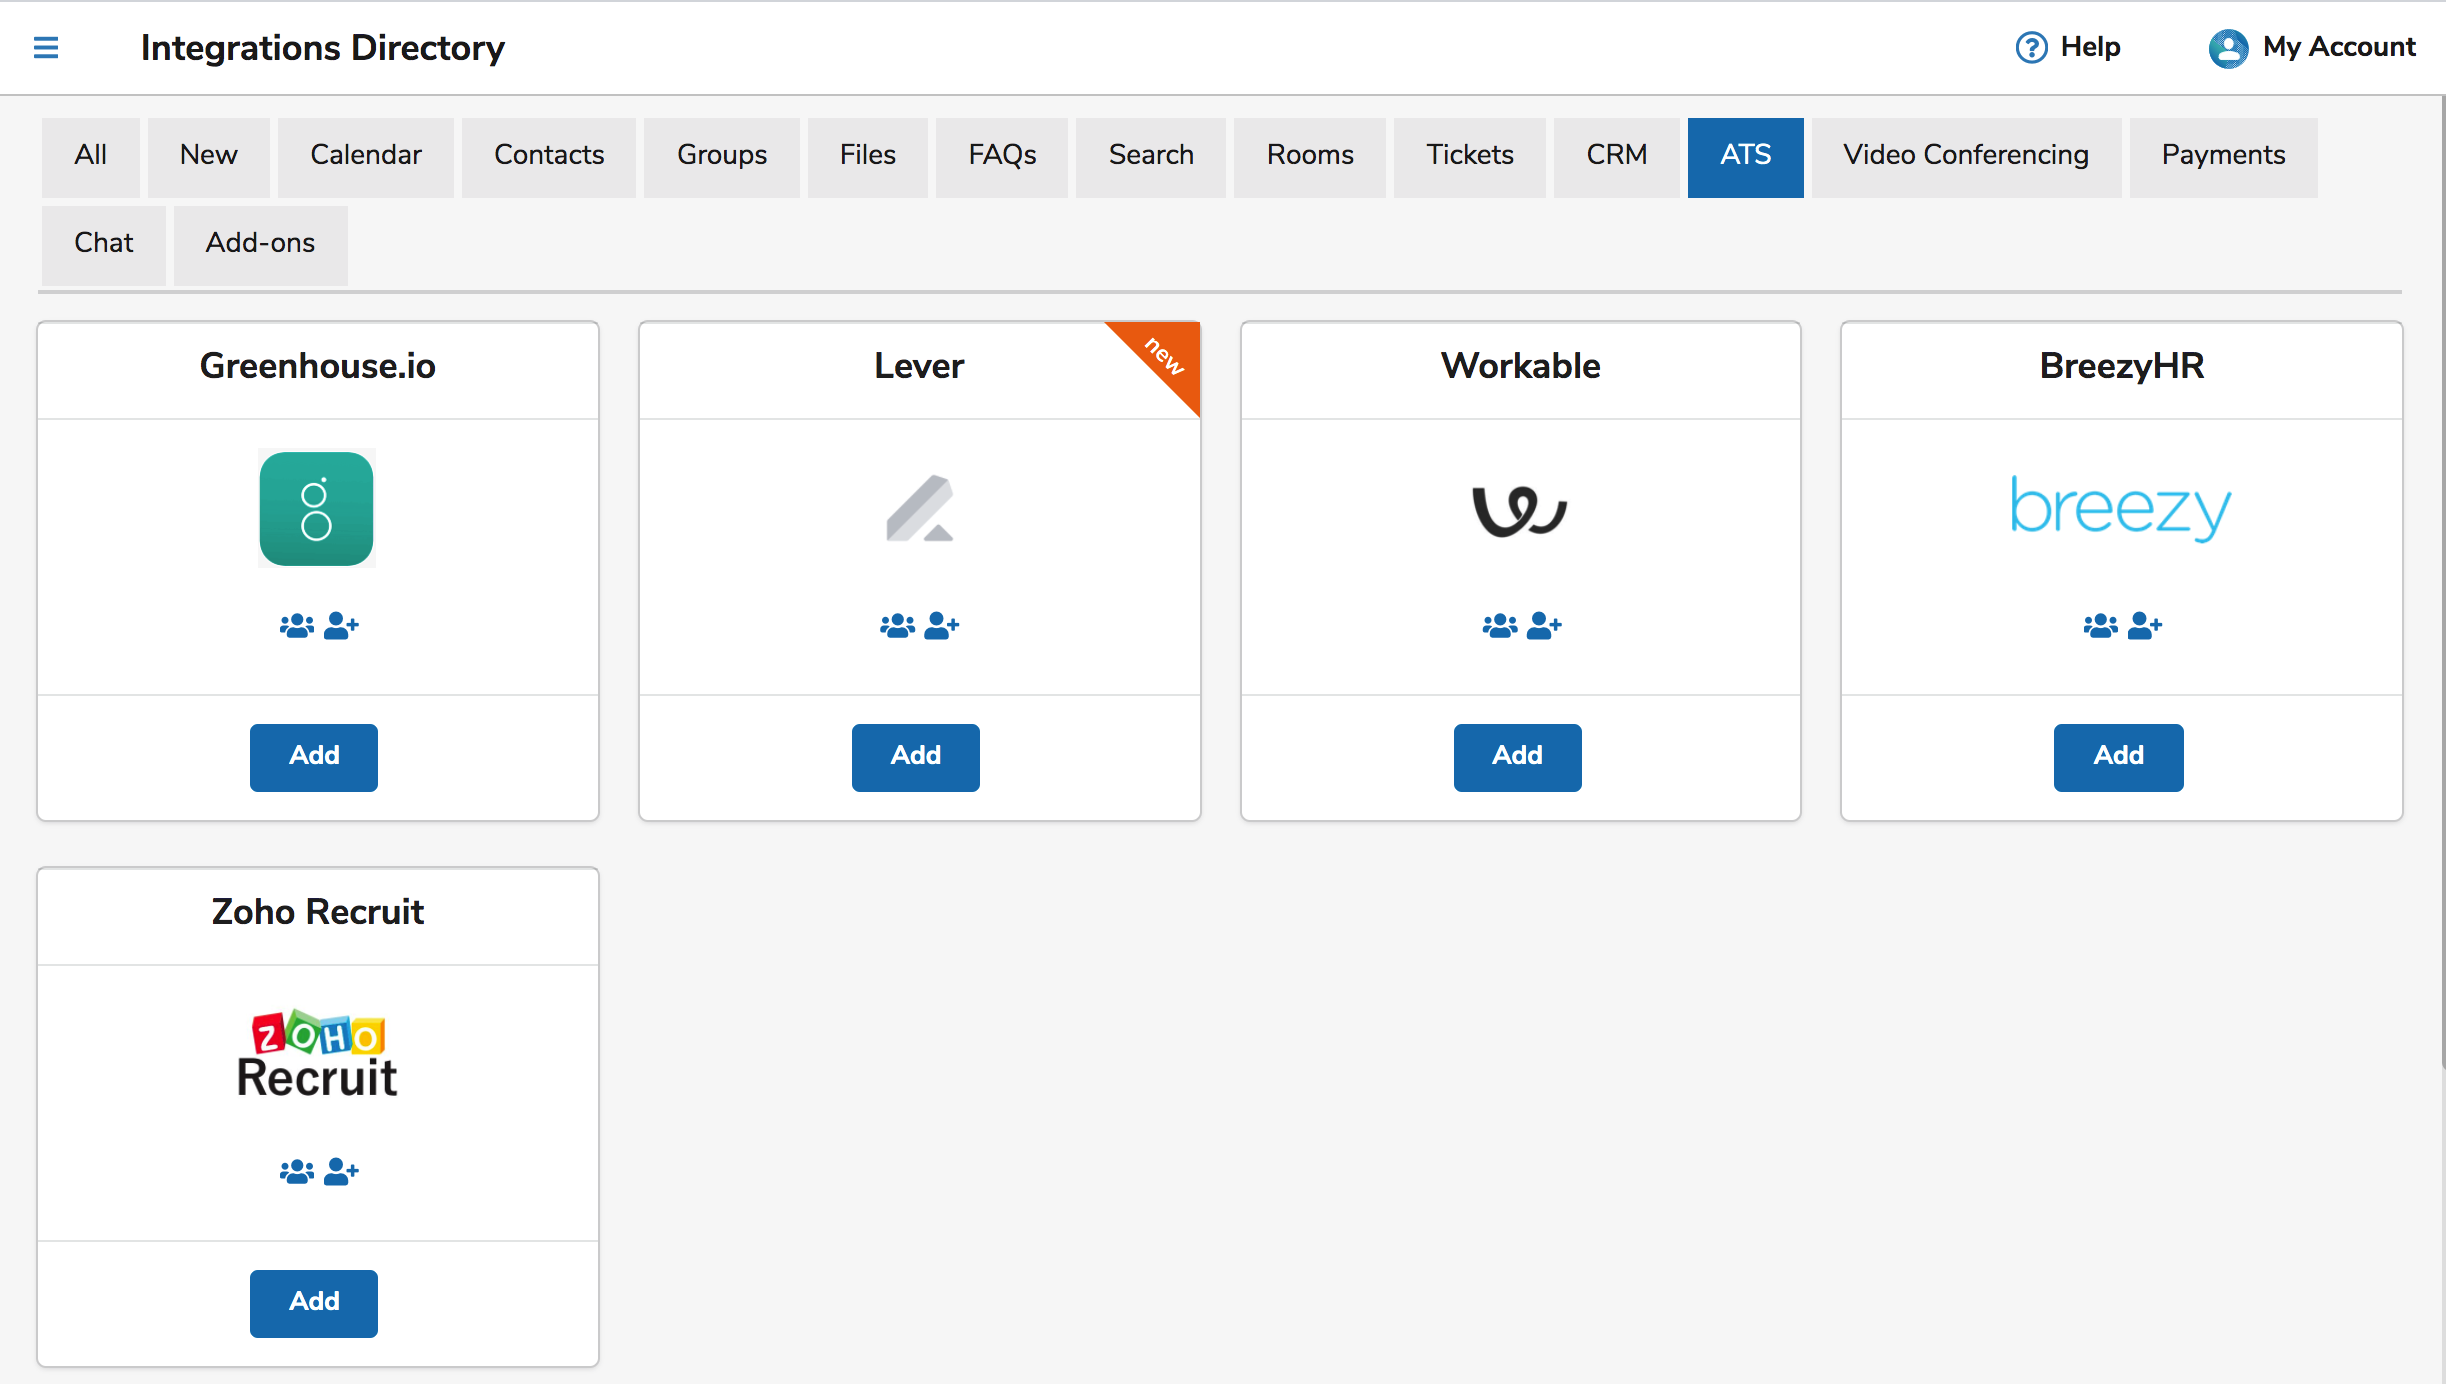Click Zoho Recruit add-user icon
The width and height of the screenshot is (2446, 1384).
click(x=341, y=1171)
